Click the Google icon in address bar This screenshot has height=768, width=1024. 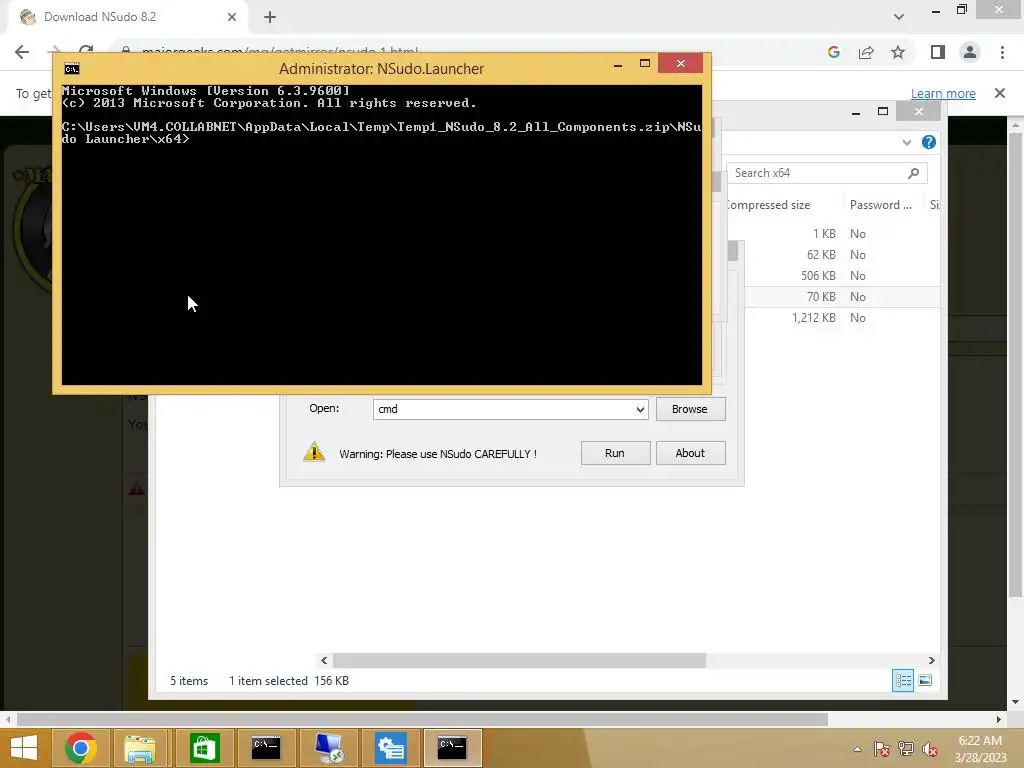[x=833, y=52]
